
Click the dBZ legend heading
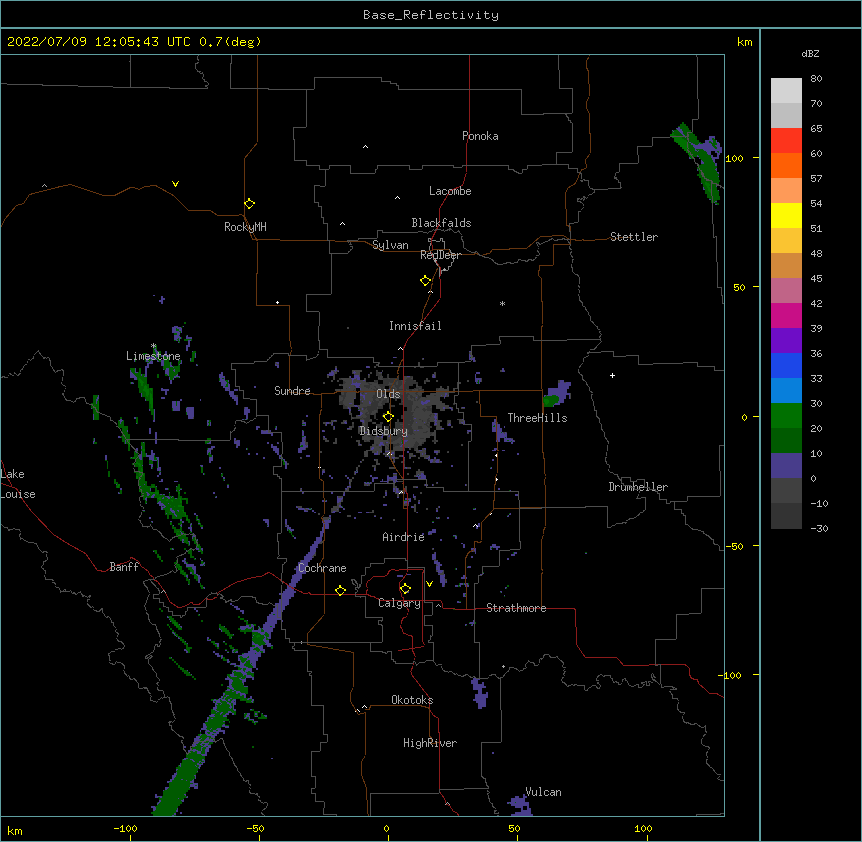point(810,53)
